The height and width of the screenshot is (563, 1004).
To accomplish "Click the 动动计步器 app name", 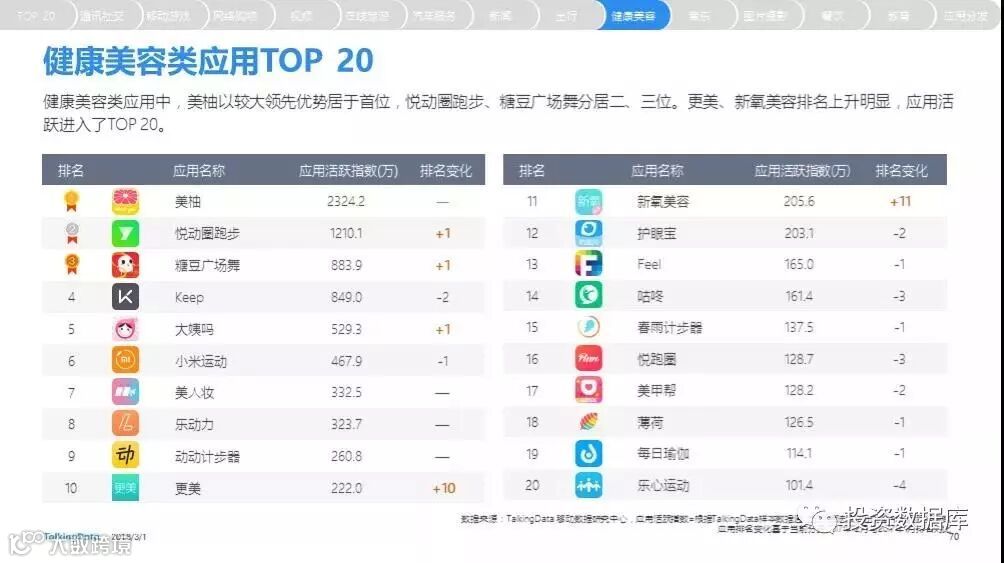I will (x=207, y=457).
